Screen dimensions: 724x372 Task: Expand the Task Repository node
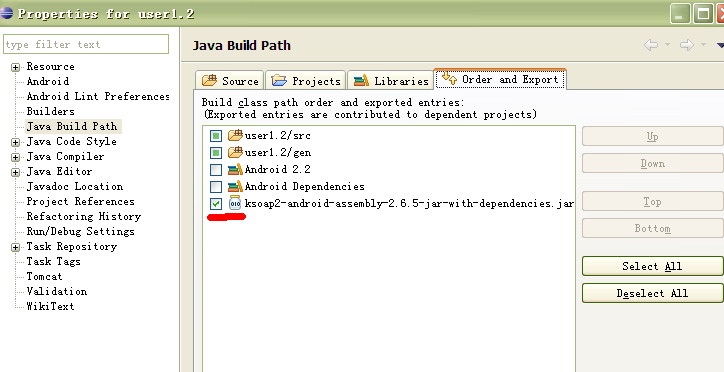[x=16, y=247]
